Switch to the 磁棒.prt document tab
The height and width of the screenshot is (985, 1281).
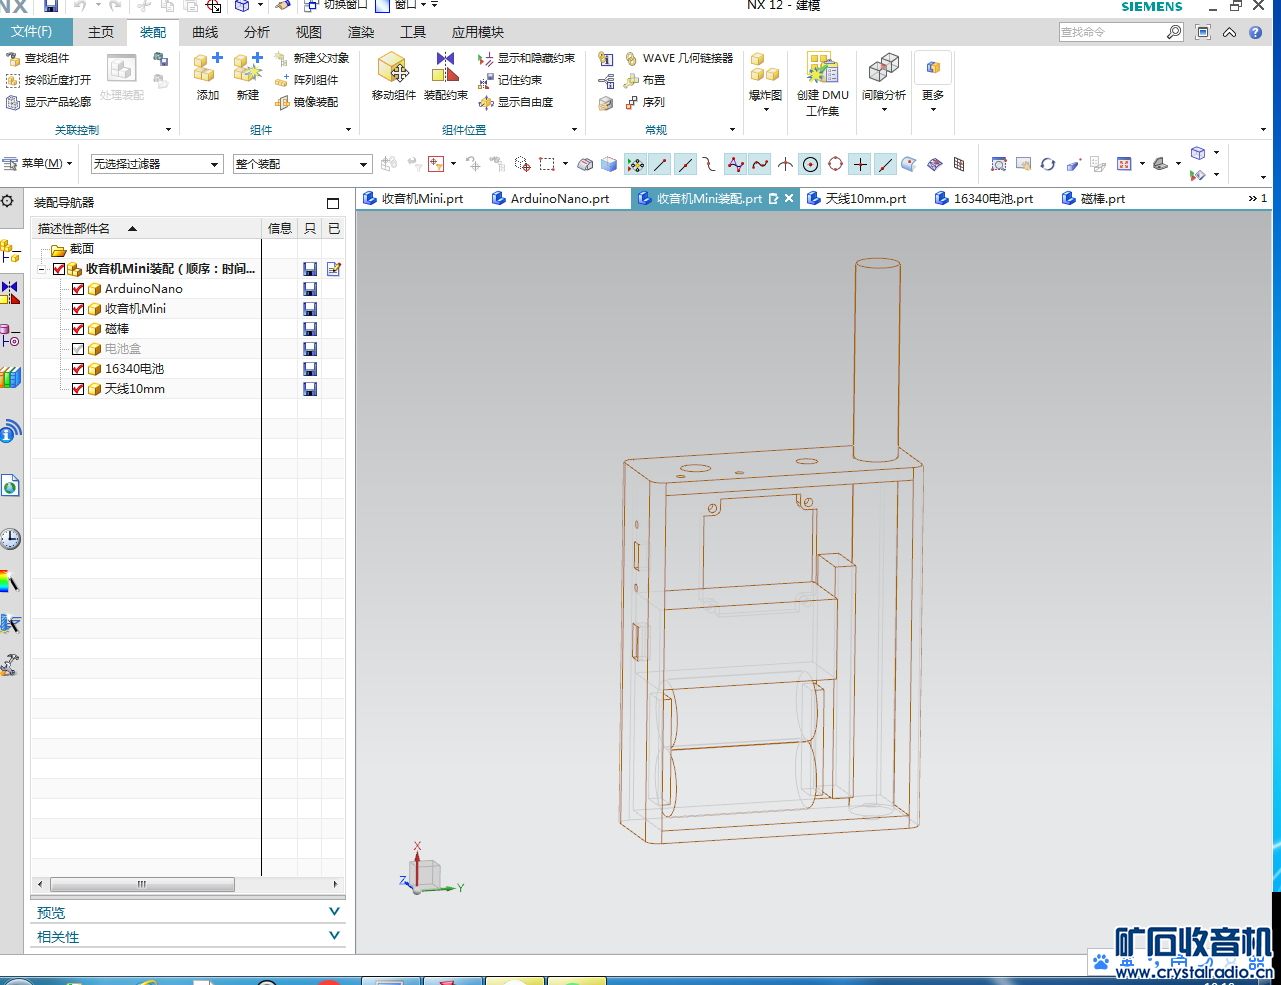[x=1094, y=199]
